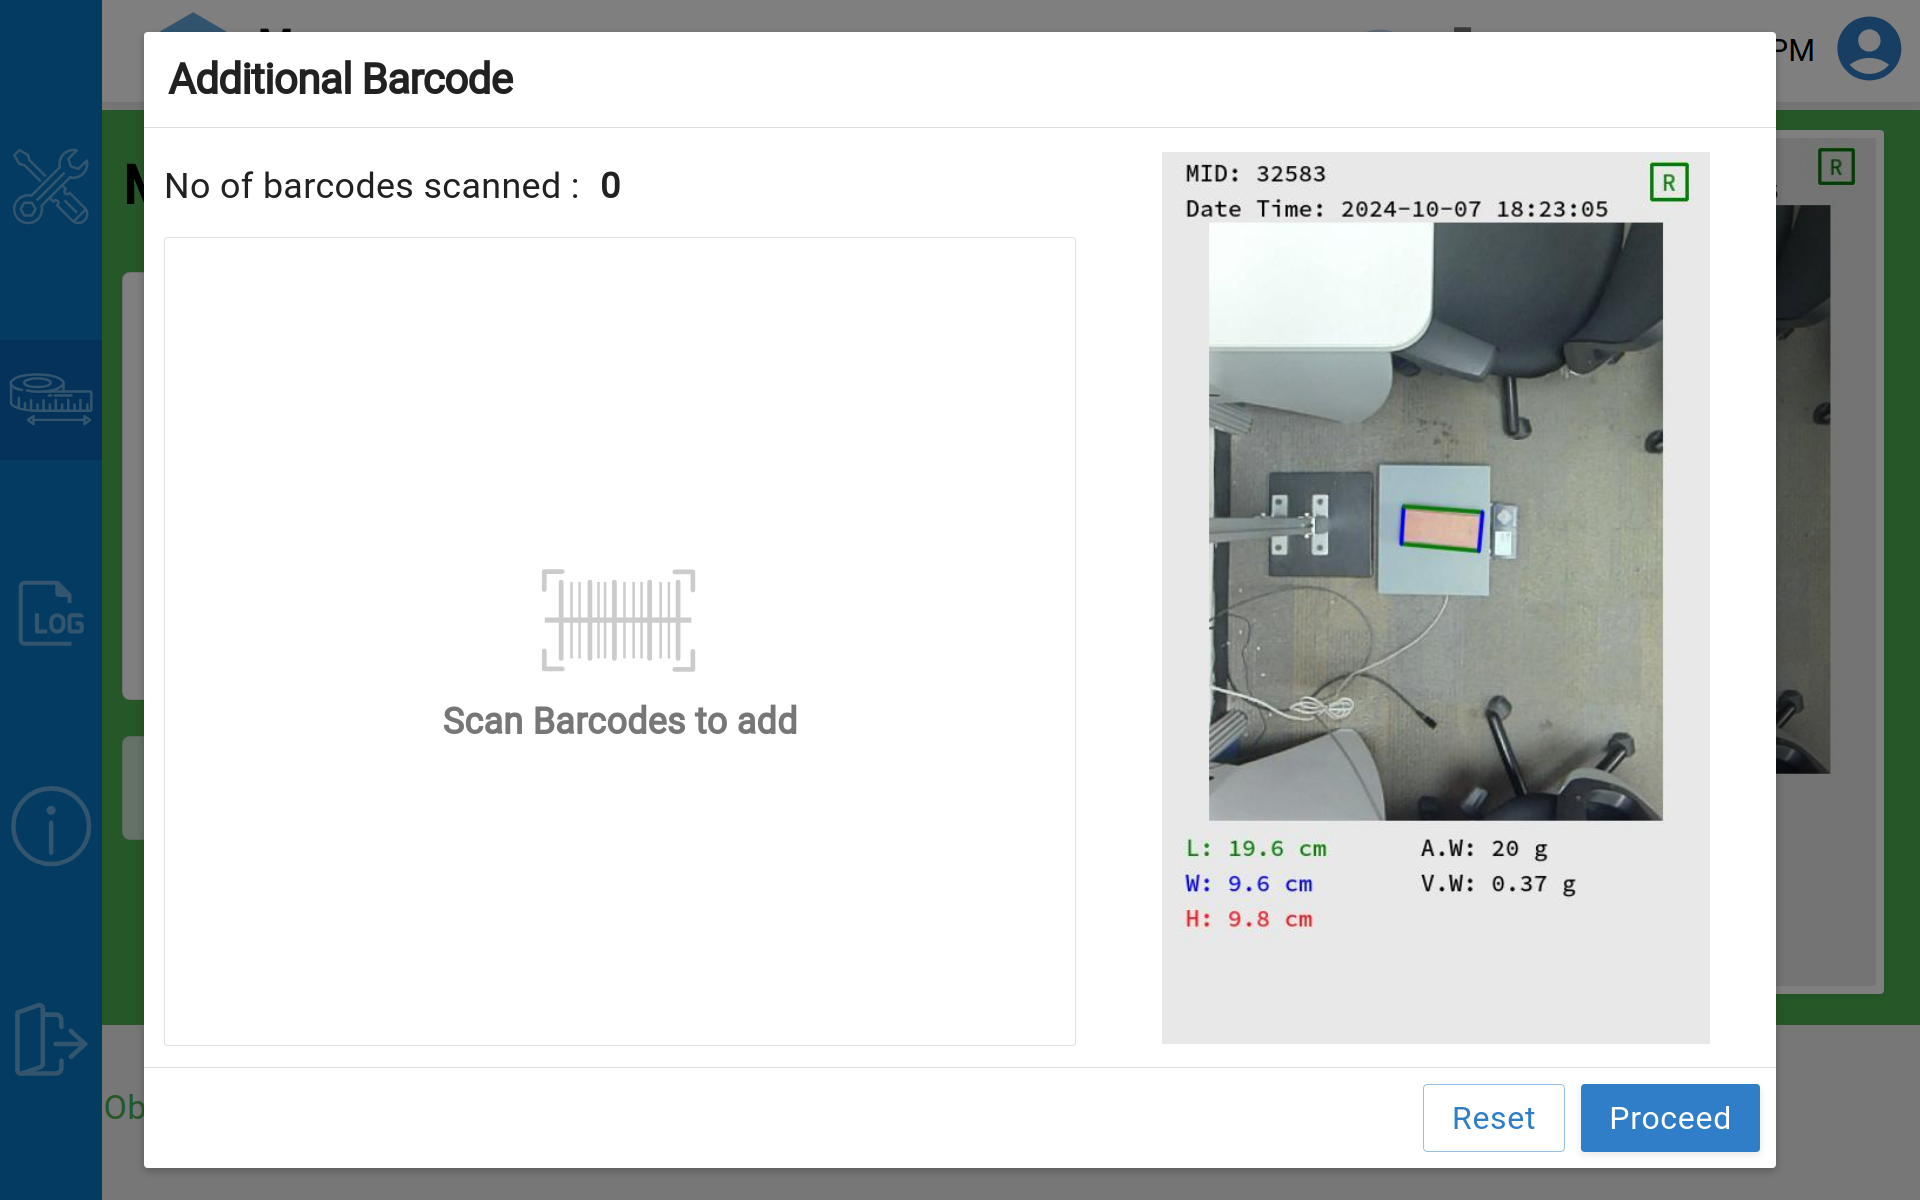Click the barcodes scanned count text

pos(392,186)
